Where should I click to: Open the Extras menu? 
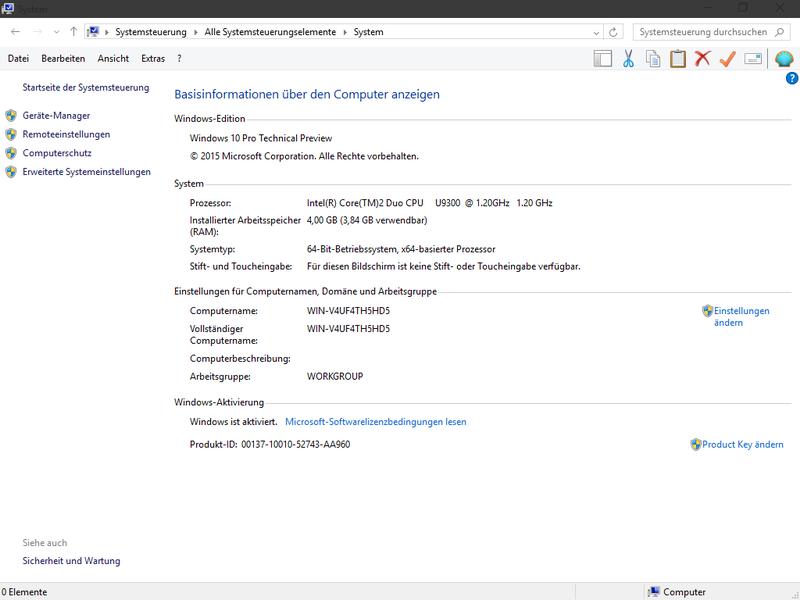coord(153,59)
